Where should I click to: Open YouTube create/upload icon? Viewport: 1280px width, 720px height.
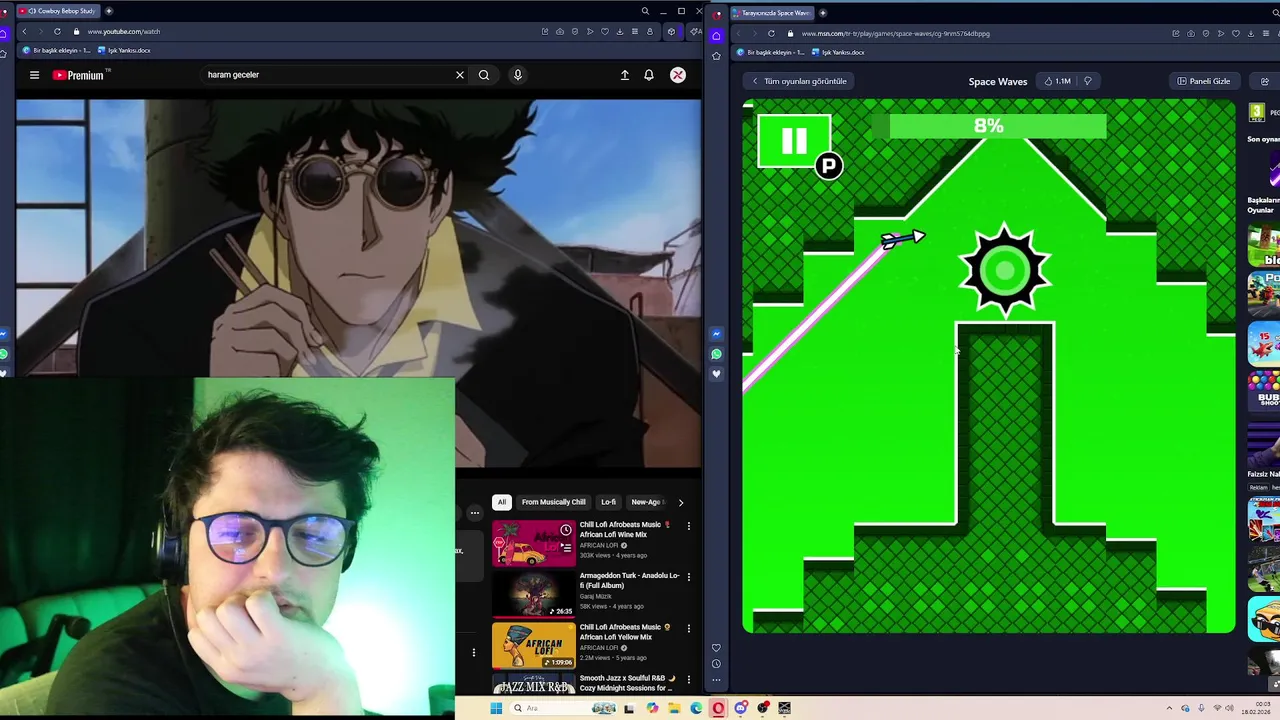(625, 75)
